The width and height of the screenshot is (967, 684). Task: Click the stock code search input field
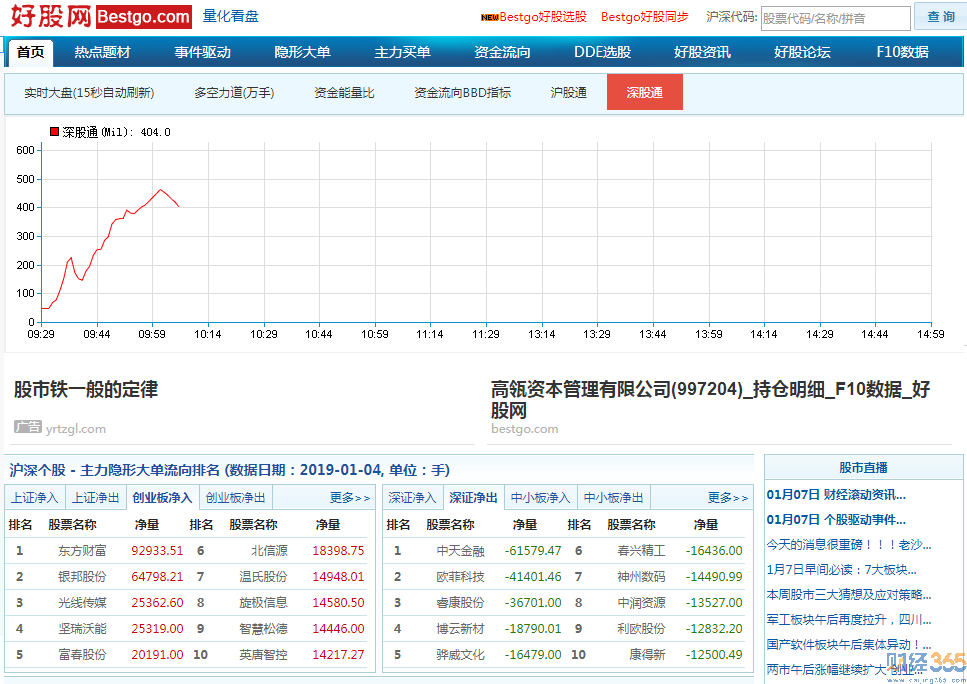tap(836, 19)
